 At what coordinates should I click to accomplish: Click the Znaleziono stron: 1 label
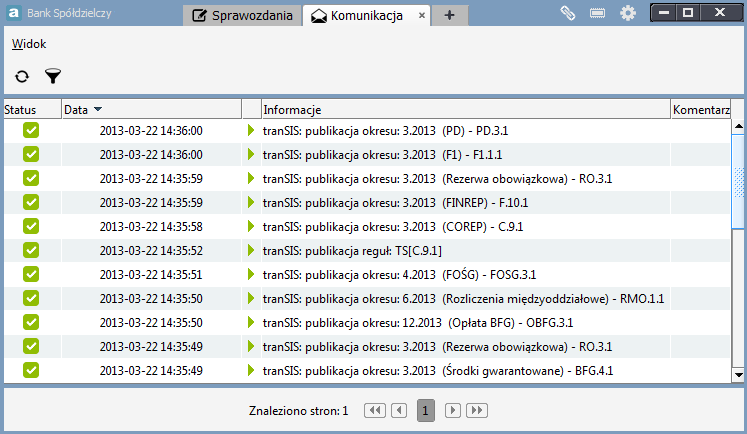(x=299, y=411)
